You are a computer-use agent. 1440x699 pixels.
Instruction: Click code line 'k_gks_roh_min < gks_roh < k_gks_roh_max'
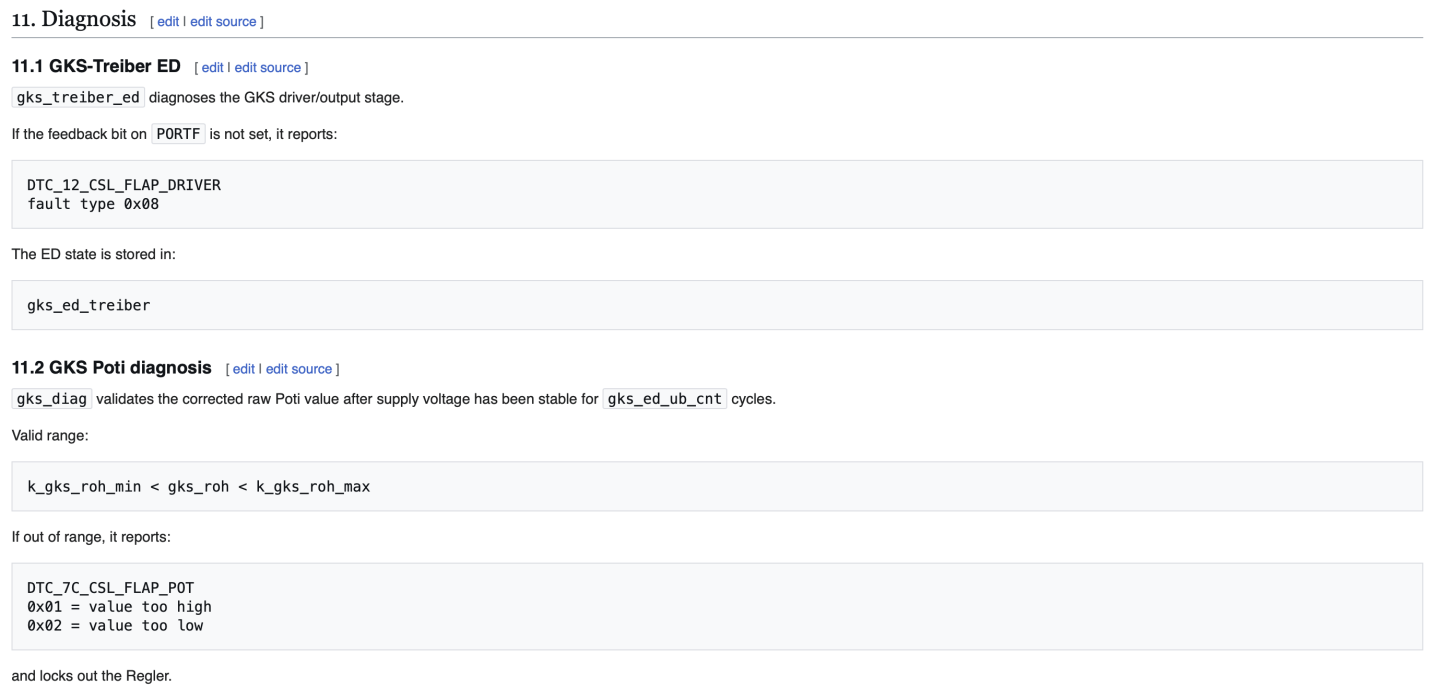click(x=199, y=487)
